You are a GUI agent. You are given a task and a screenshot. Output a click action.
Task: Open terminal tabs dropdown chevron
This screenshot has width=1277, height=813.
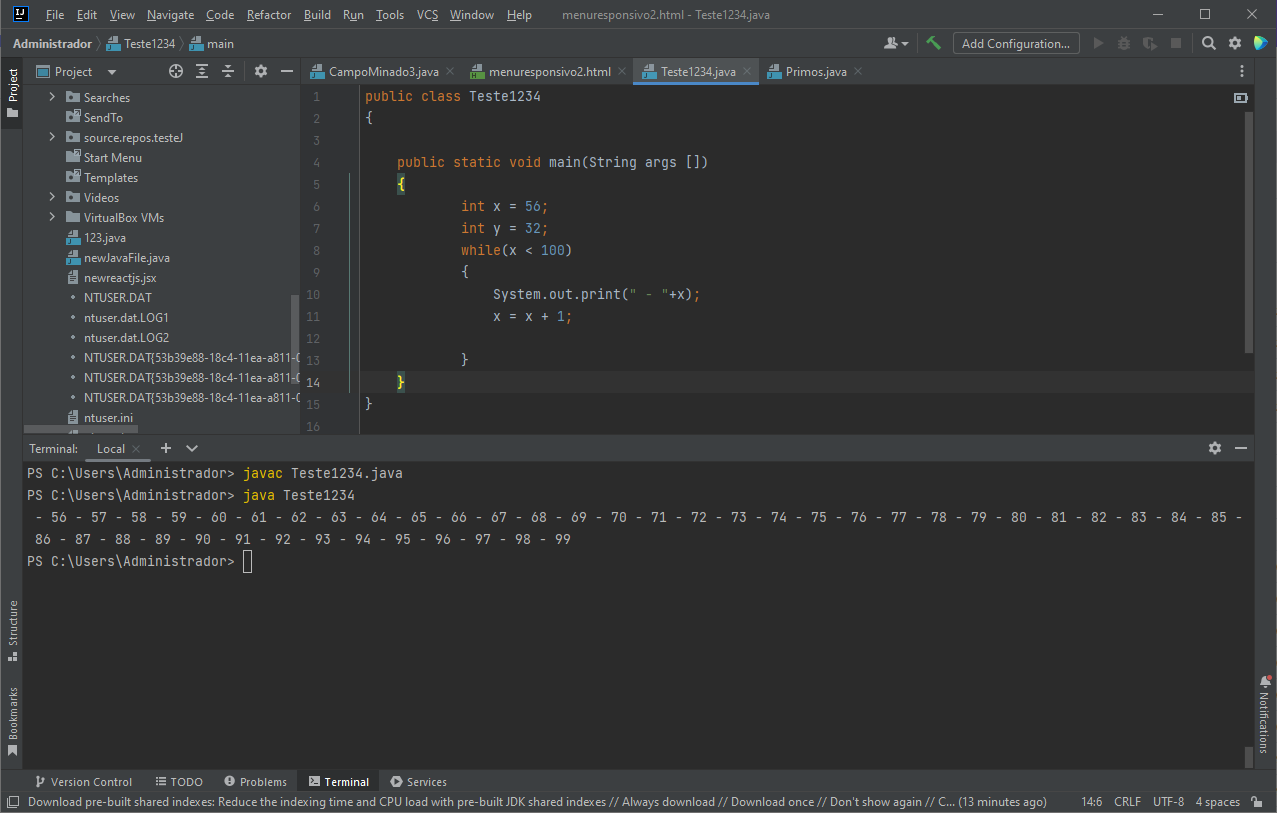(x=192, y=448)
